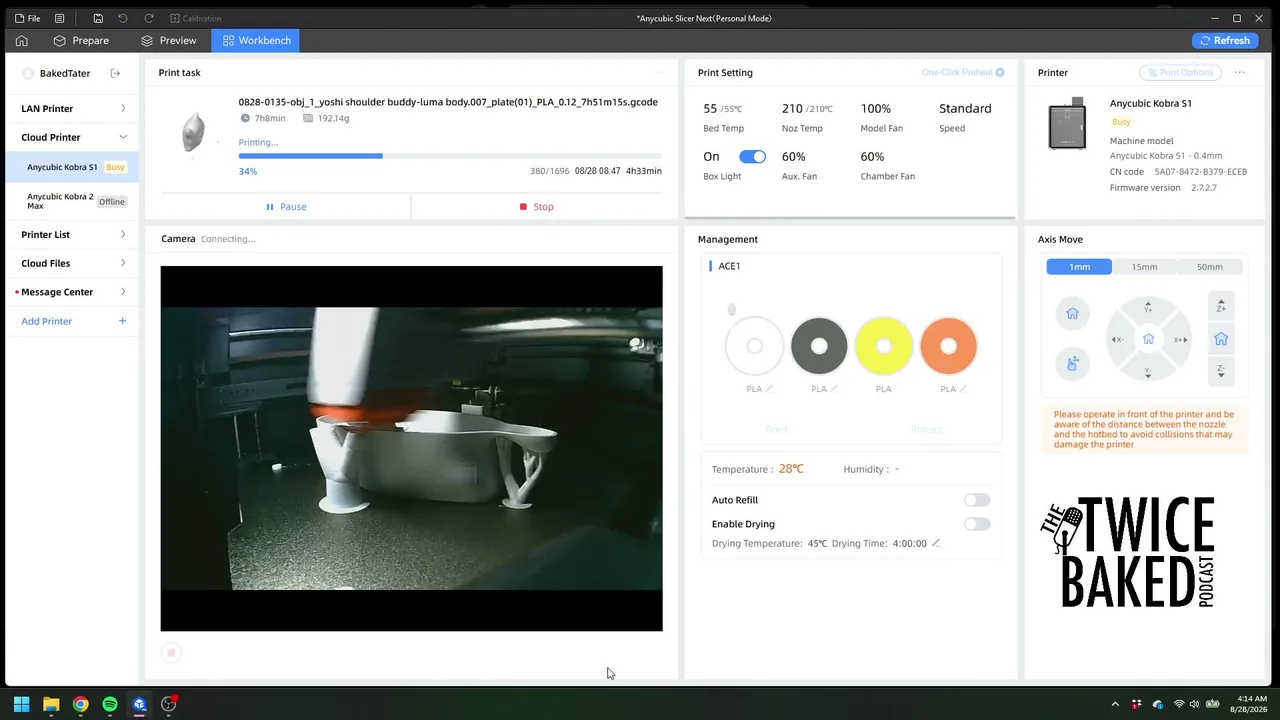The height and width of the screenshot is (720, 1280).
Task: Click the gcode file name text
Action: point(448,102)
